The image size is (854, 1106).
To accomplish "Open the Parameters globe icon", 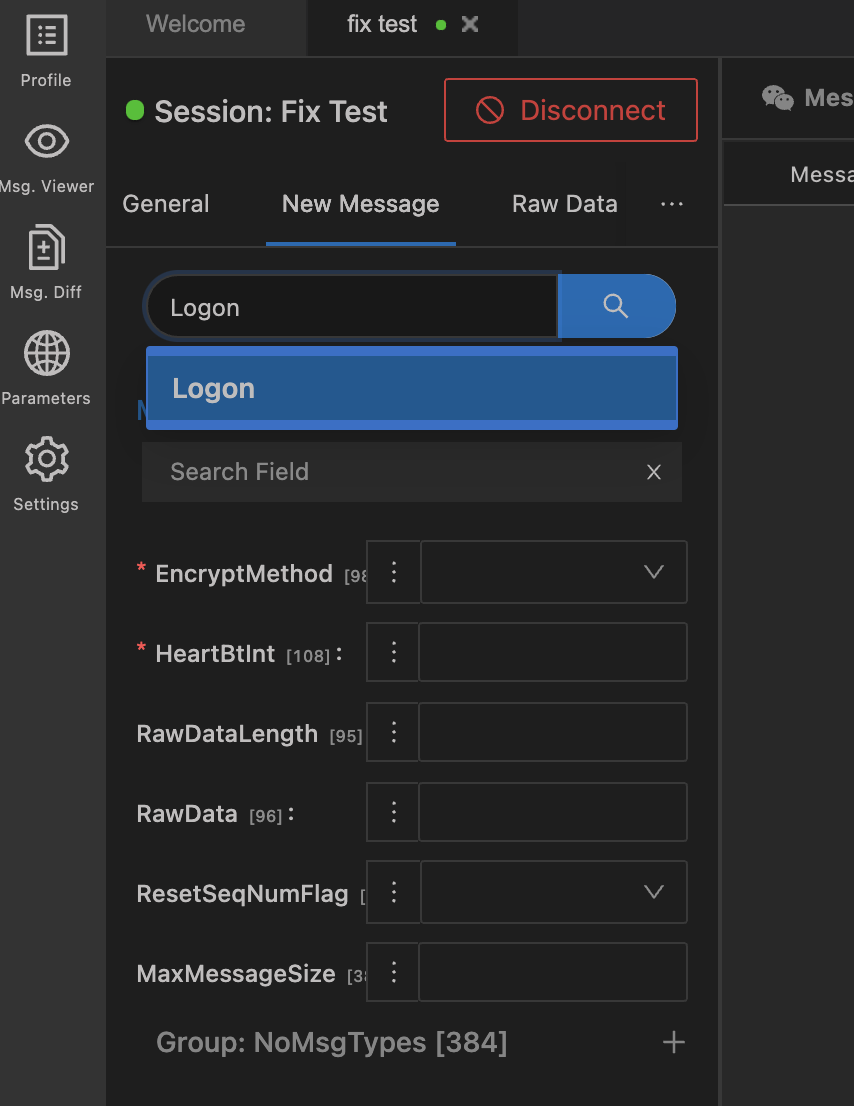I will click(46, 353).
